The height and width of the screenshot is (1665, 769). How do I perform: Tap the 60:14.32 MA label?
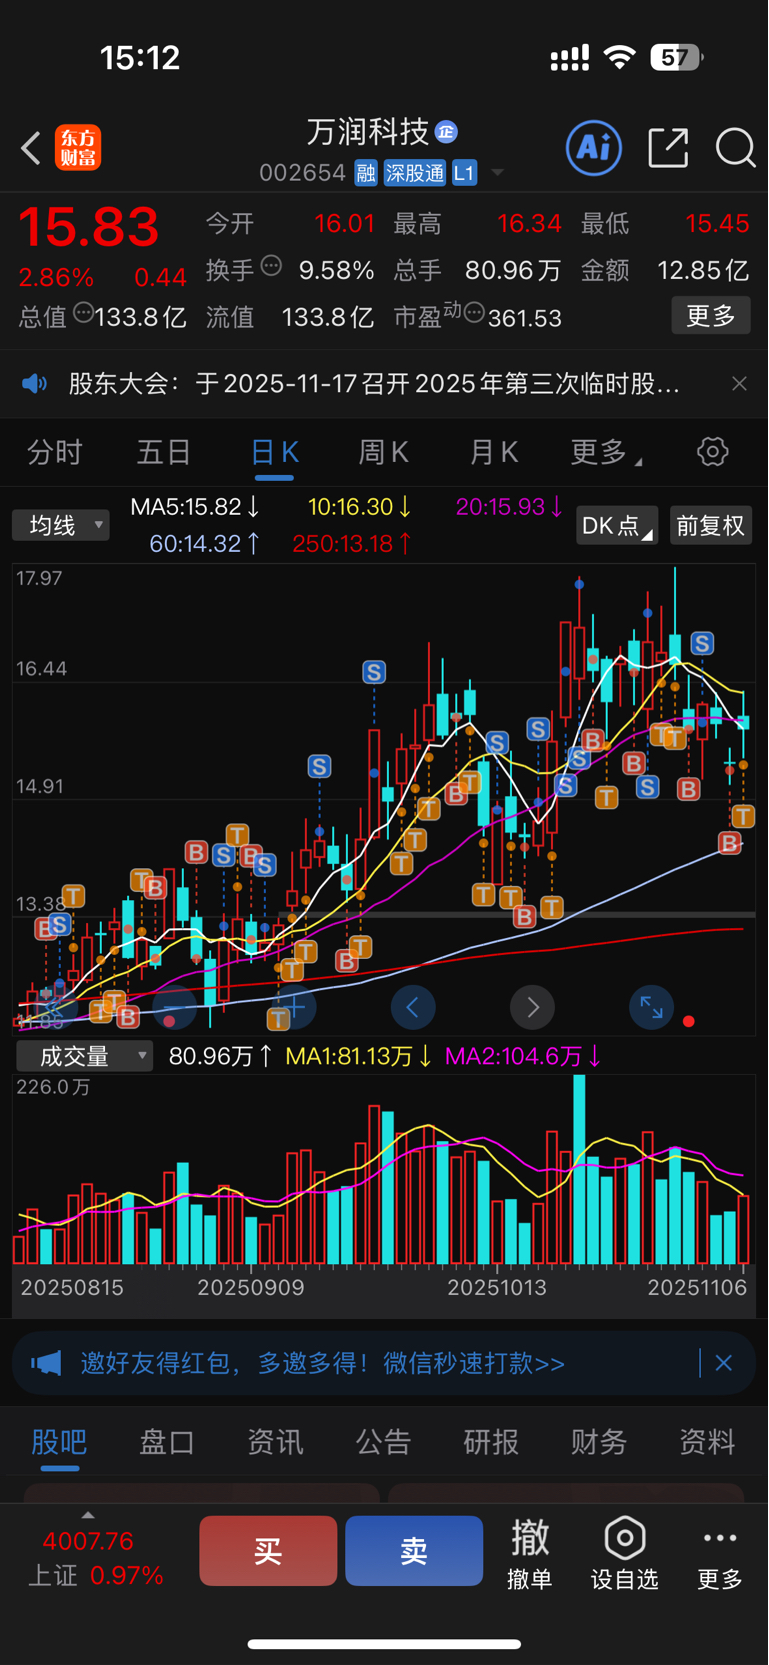point(204,543)
